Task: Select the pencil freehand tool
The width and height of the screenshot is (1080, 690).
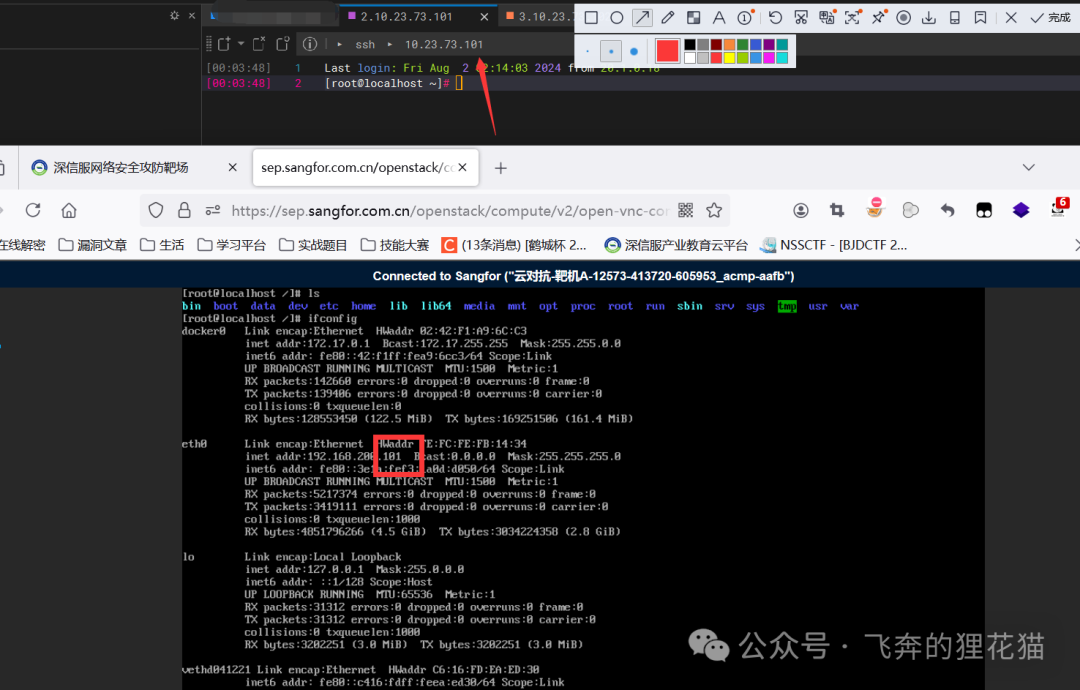Action: pos(667,18)
